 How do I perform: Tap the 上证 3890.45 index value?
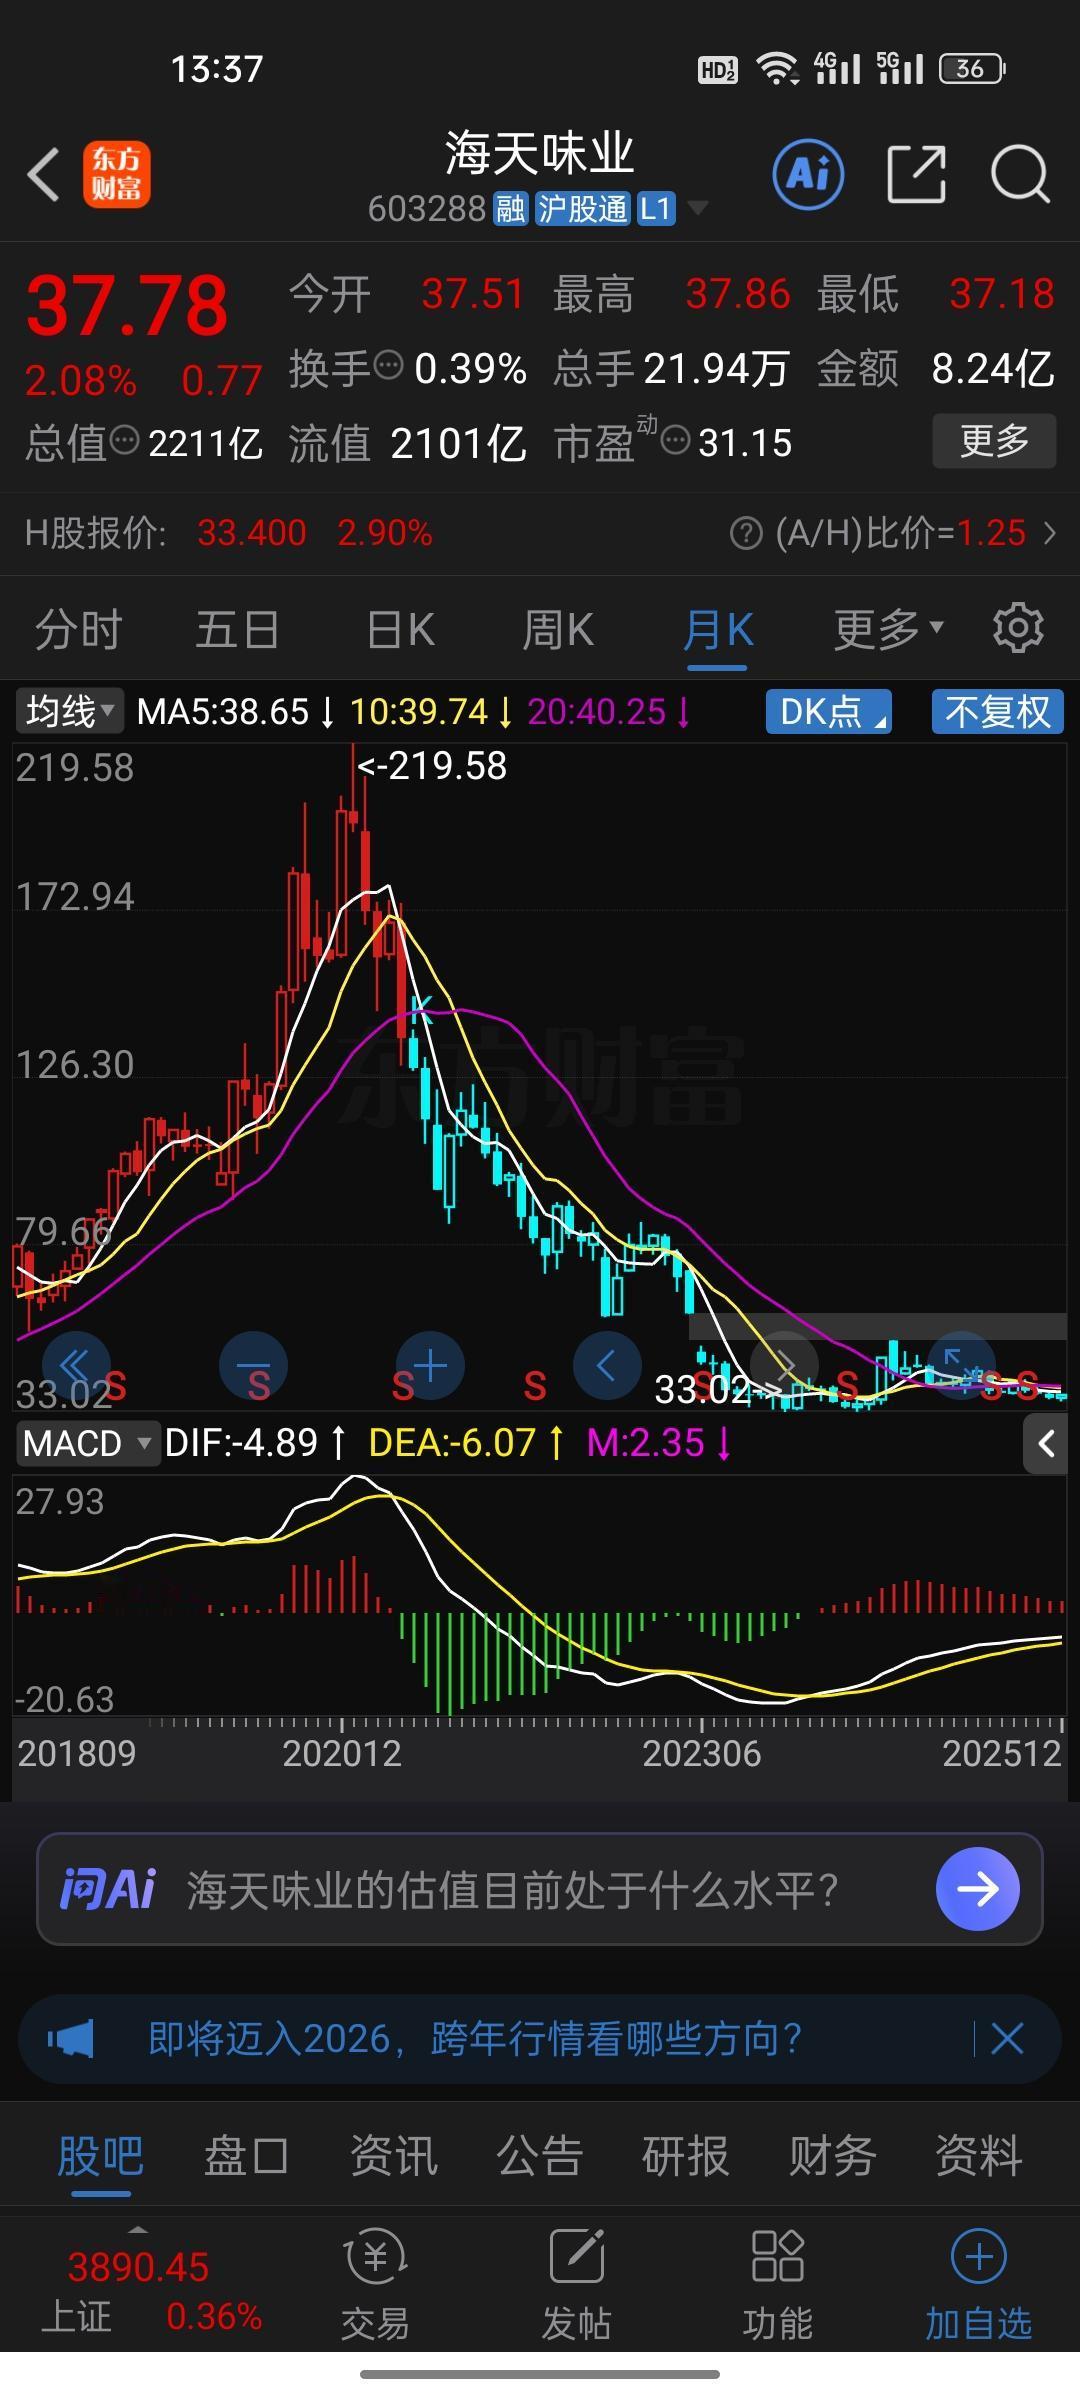(x=138, y=2267)
